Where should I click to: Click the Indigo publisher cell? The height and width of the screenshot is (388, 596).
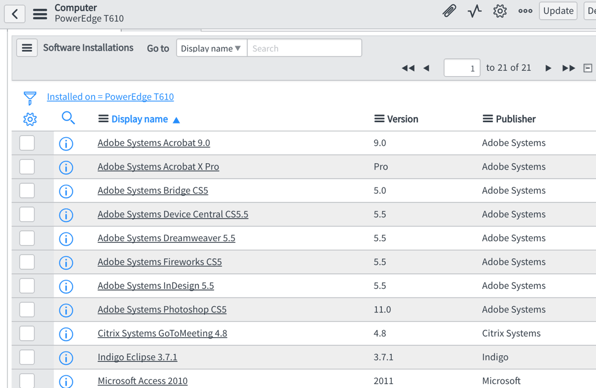click(495, 357)
